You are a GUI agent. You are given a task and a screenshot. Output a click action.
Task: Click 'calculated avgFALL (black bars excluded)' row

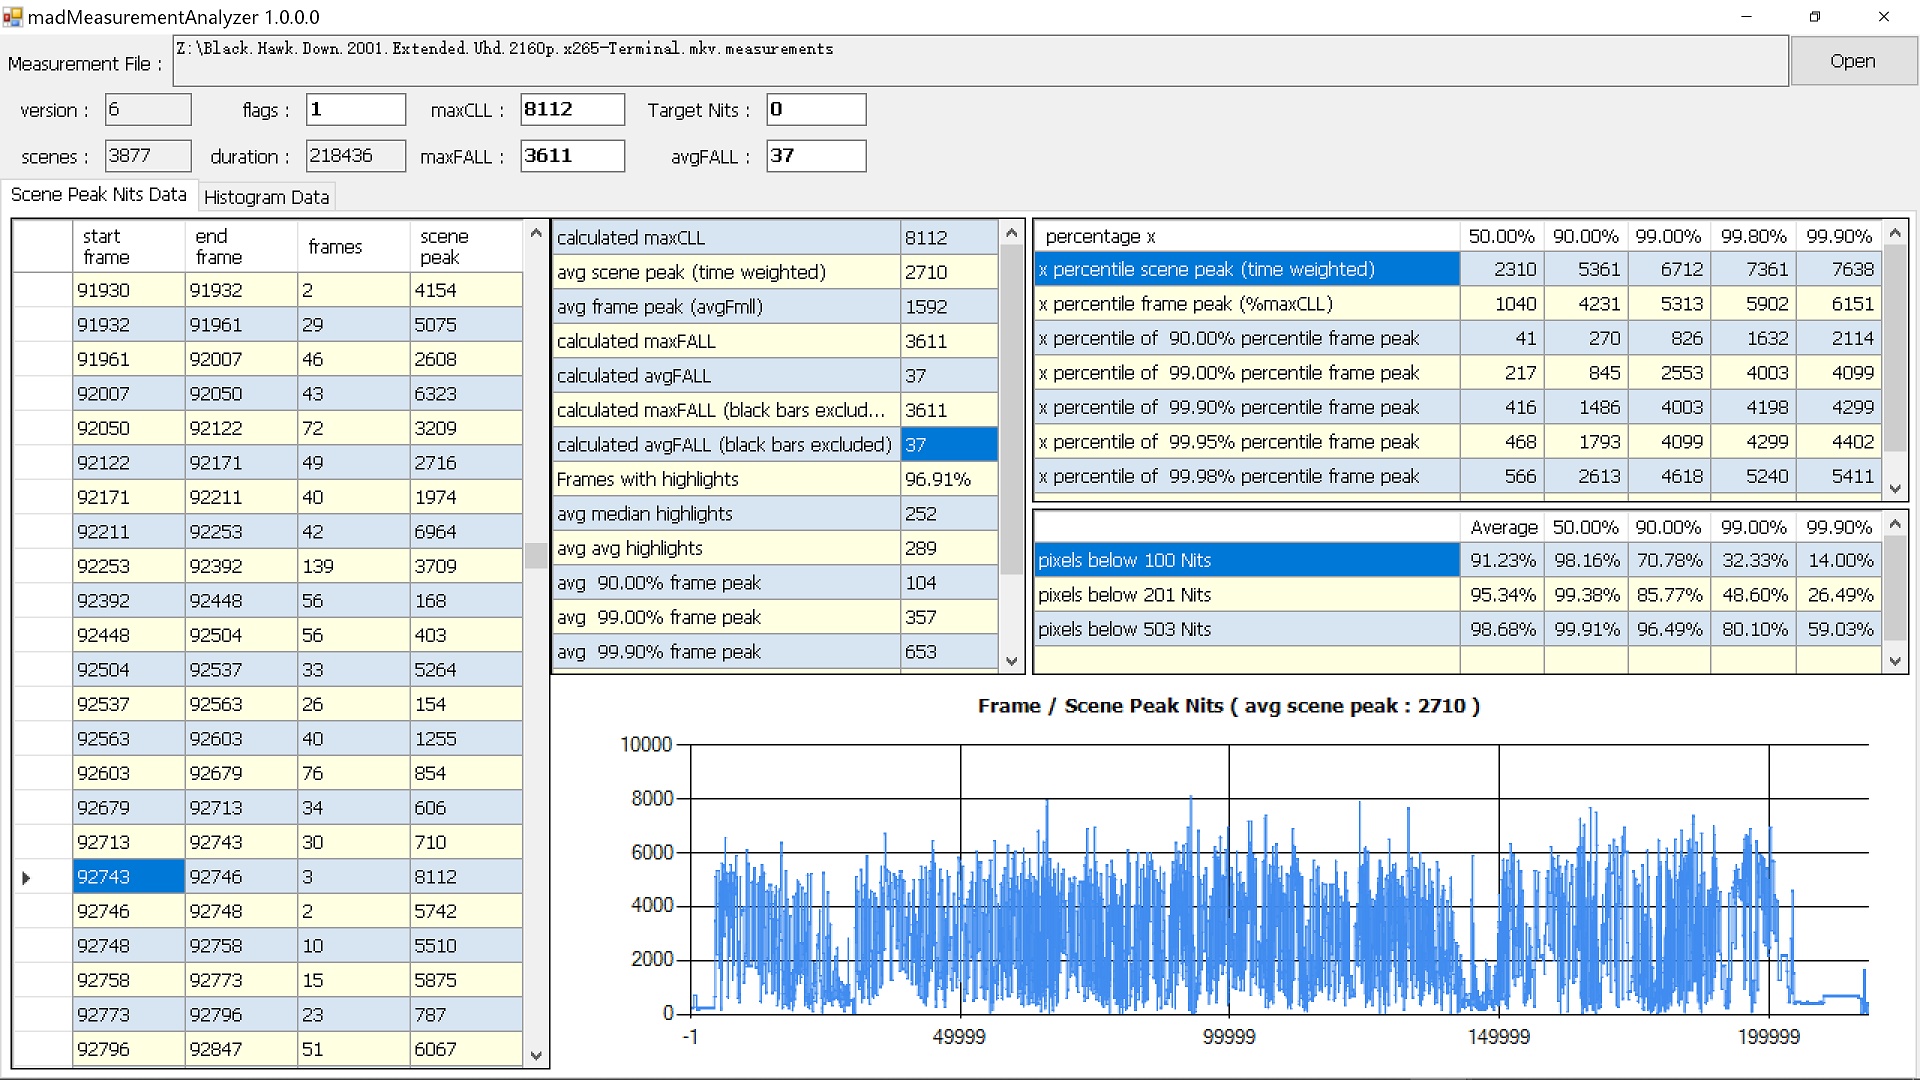775,445
